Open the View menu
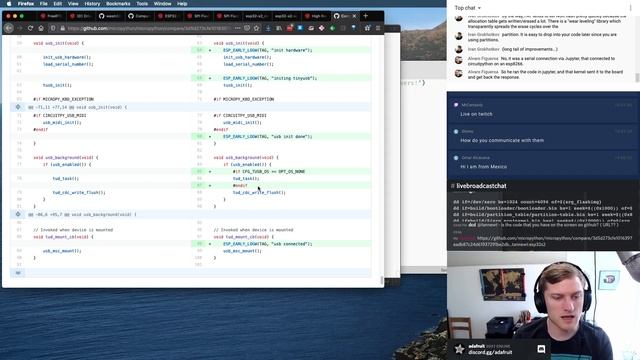This screenshot has width=640, height=360. coord(73,4)
